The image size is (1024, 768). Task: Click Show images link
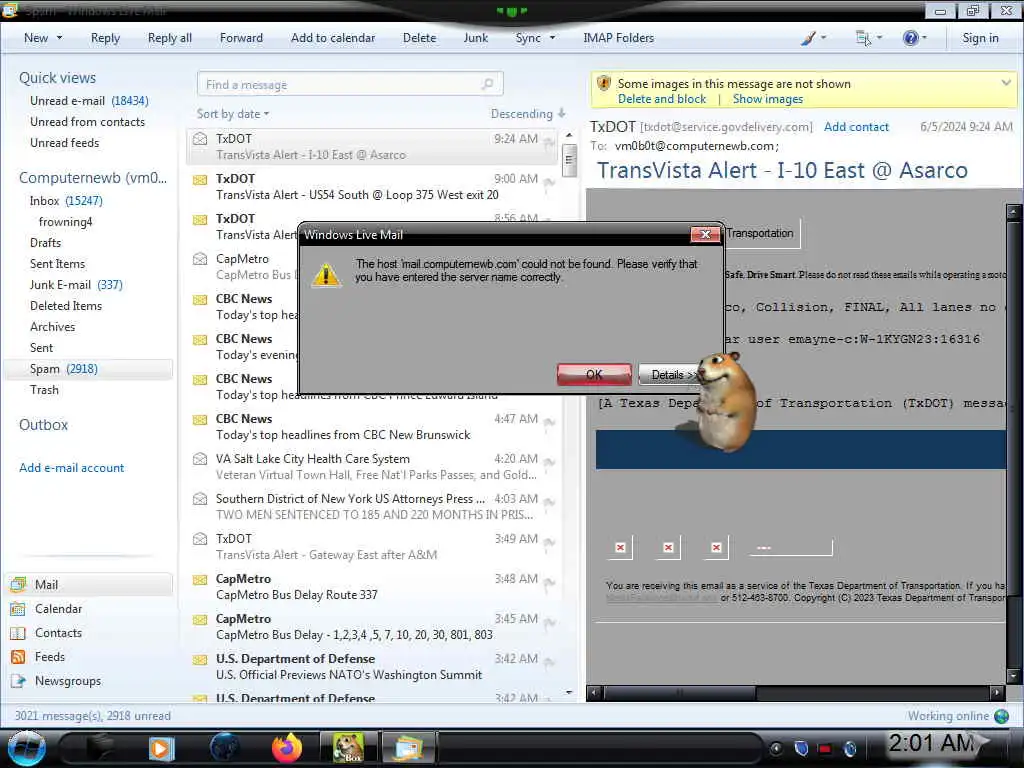click(767, 99)
